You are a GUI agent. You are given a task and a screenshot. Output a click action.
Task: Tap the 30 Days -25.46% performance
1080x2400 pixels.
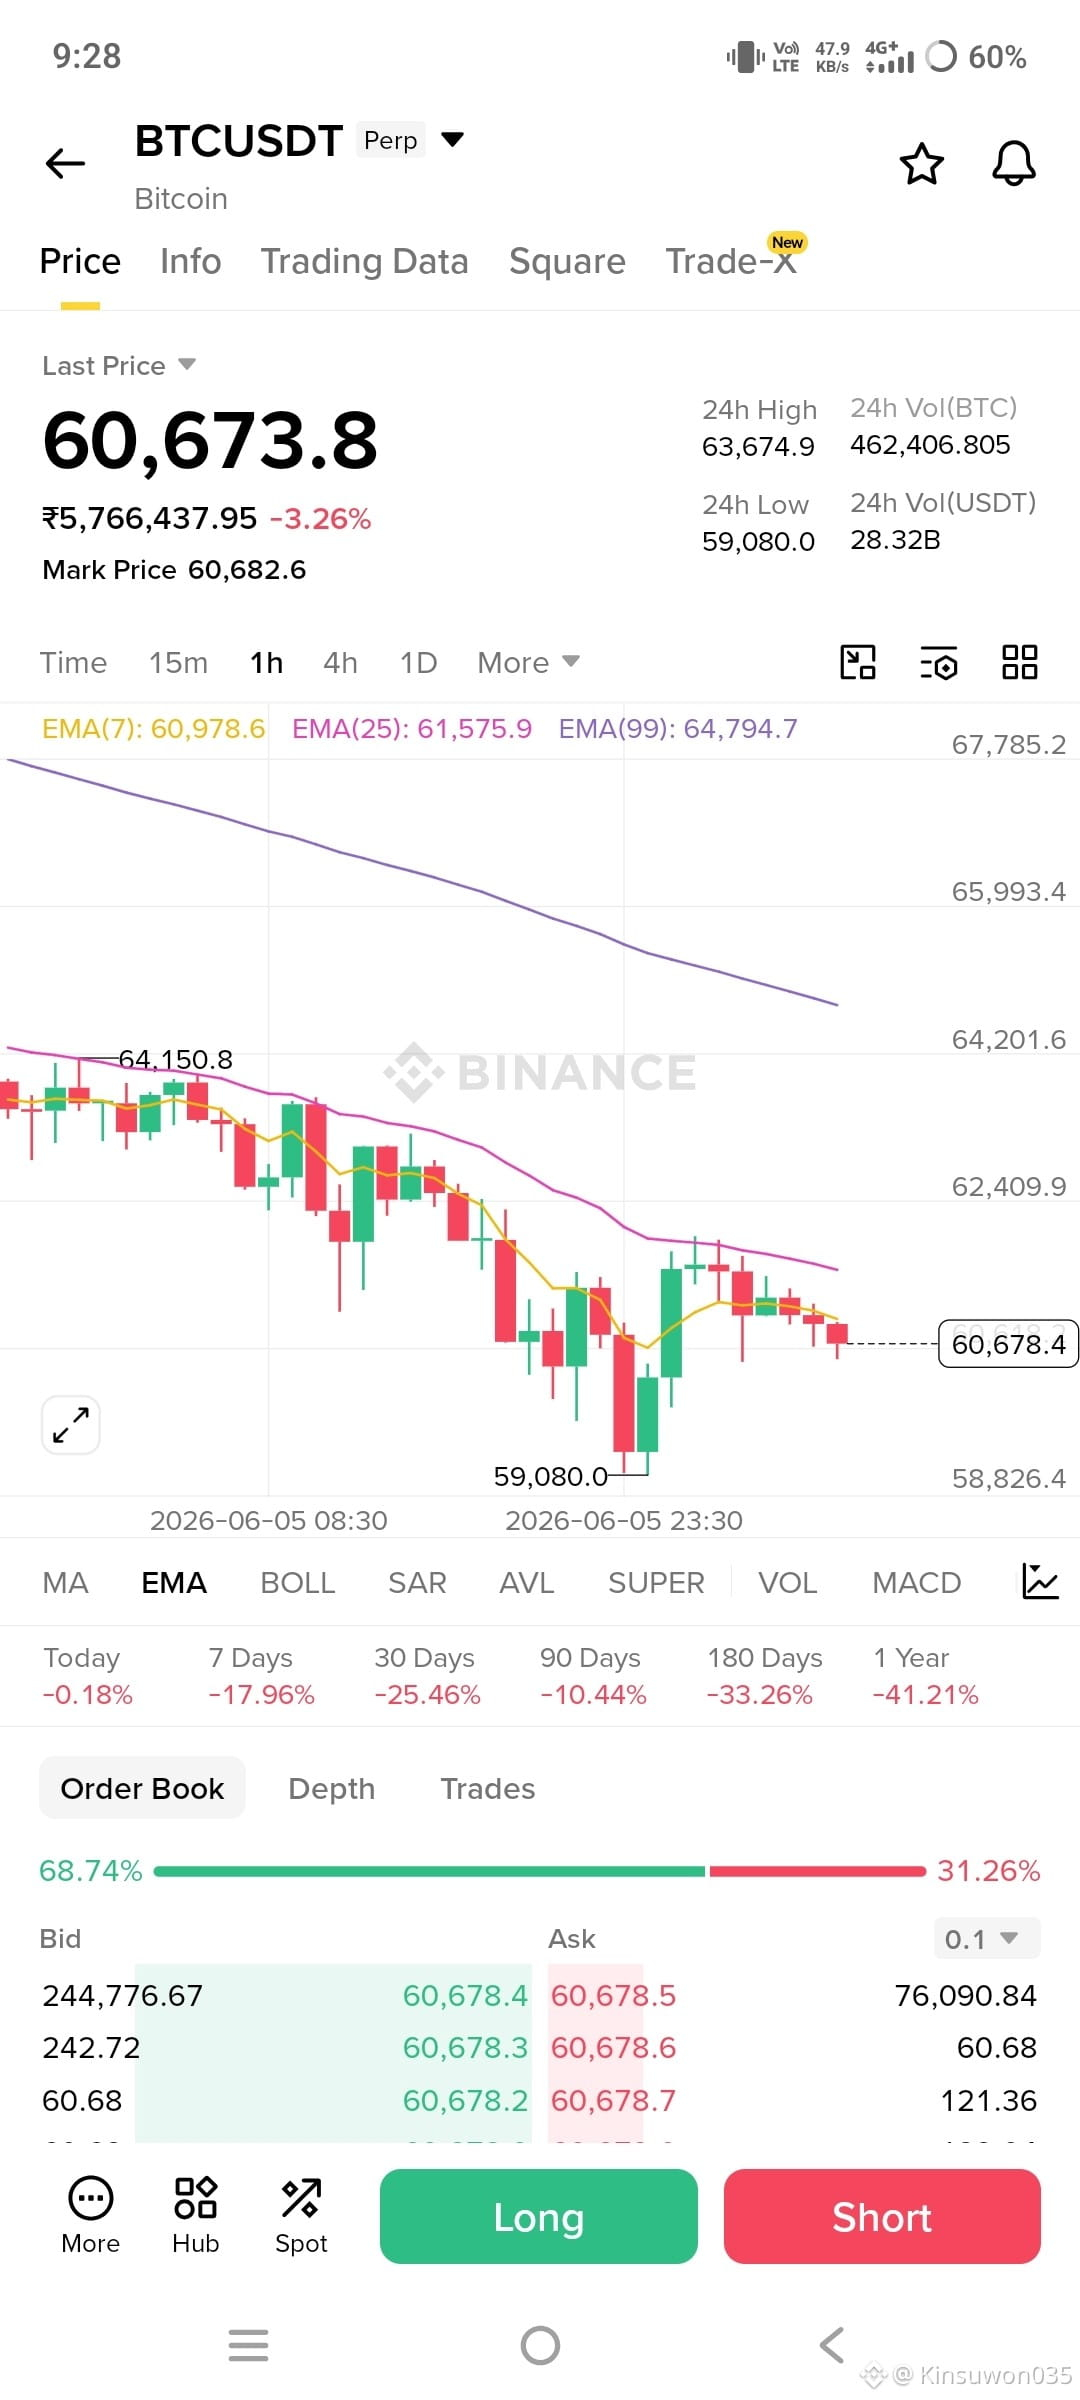point(427,1675)
